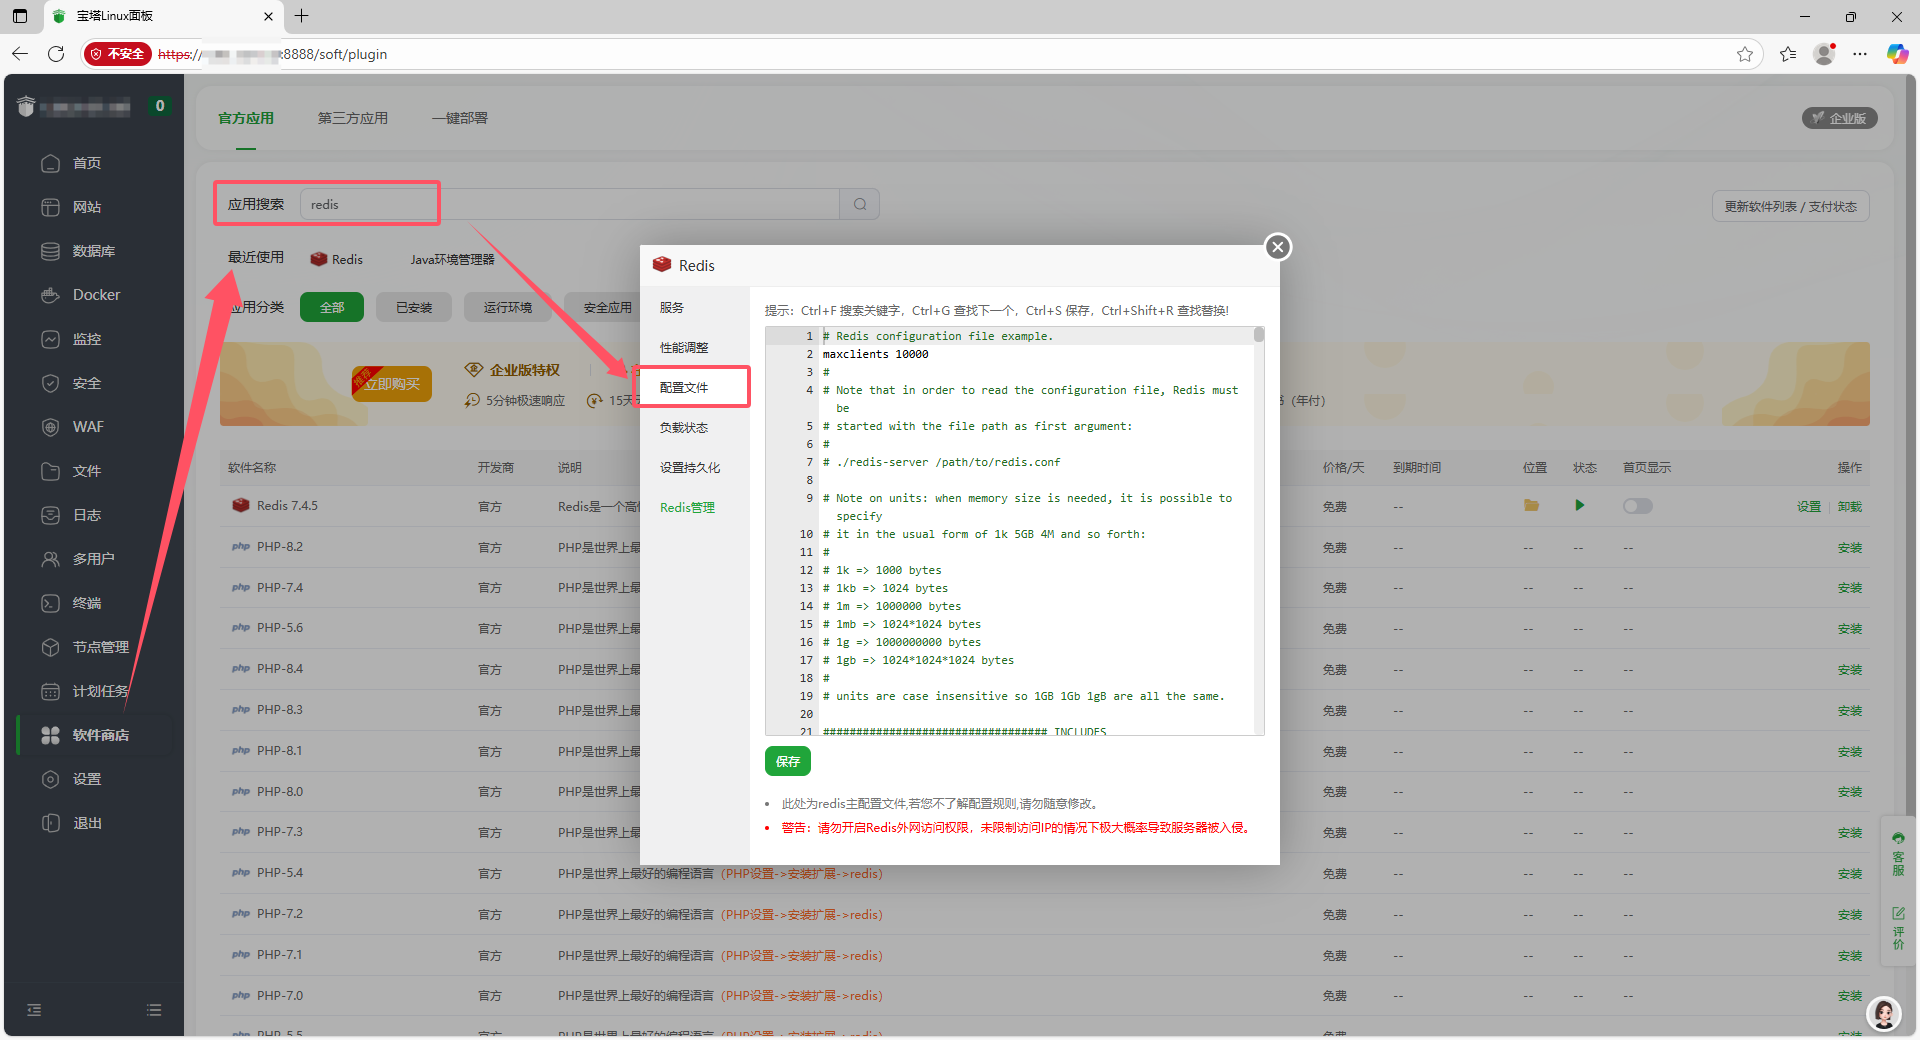Install PHP-8.2 via its 安装 link
The width and height of the screenshot is (1920, 1040).
click(x=1851, y=547)
